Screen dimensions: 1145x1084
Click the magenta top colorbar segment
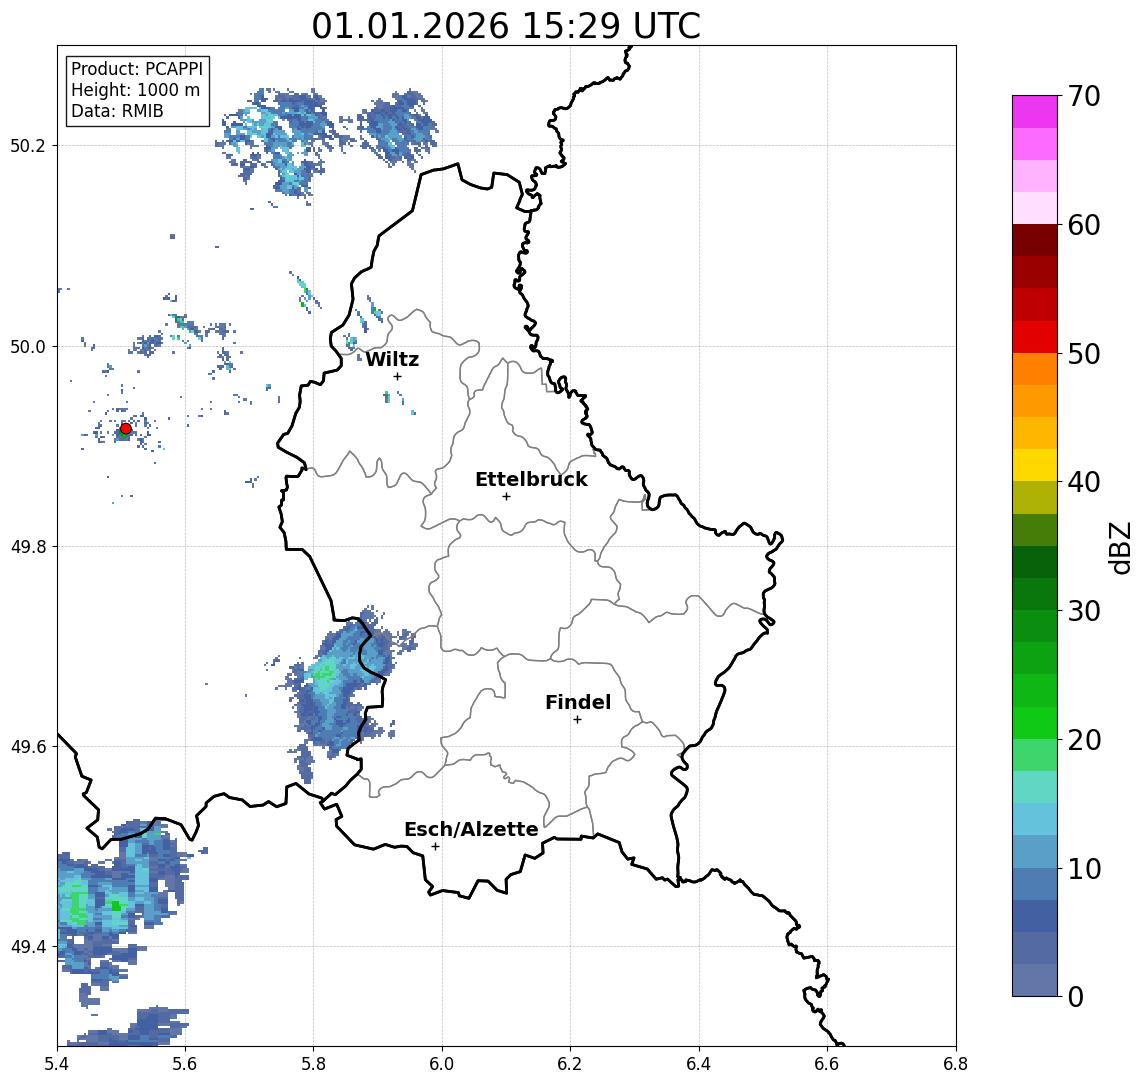click(1035, 112)
